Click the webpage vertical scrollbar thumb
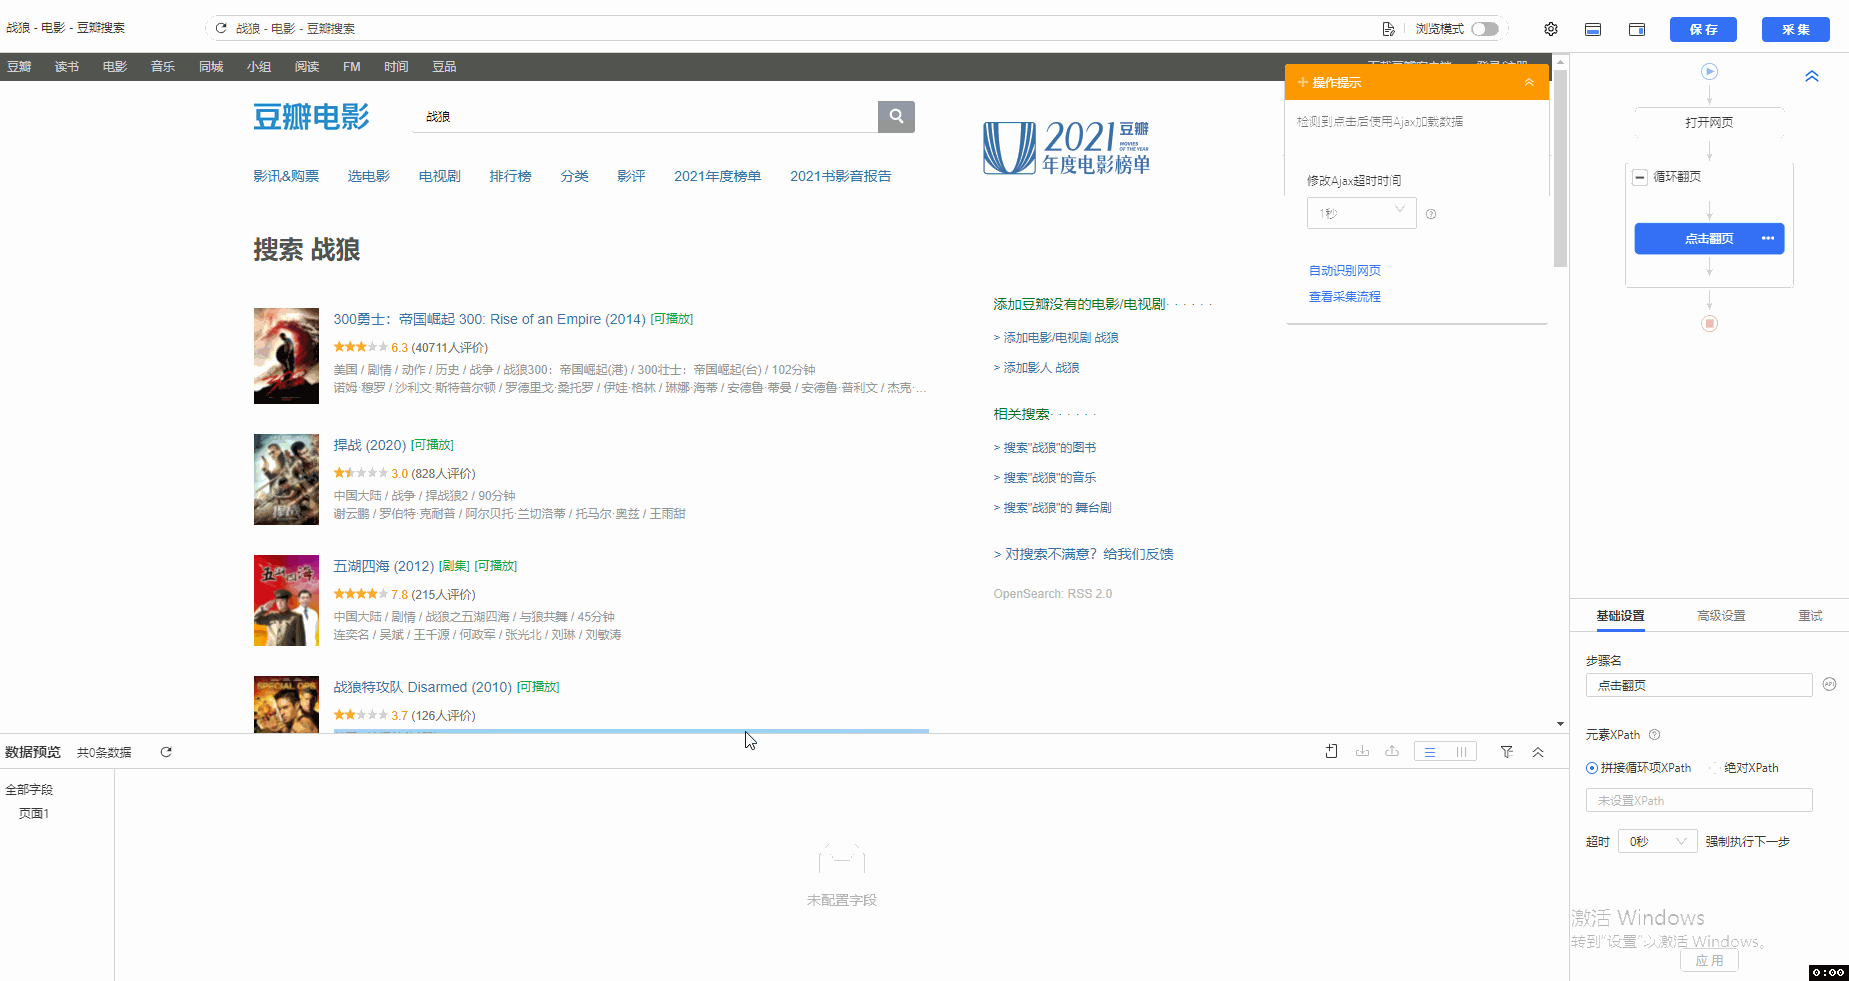Viewport: 1849px width, 981px height. (1560, 167)
